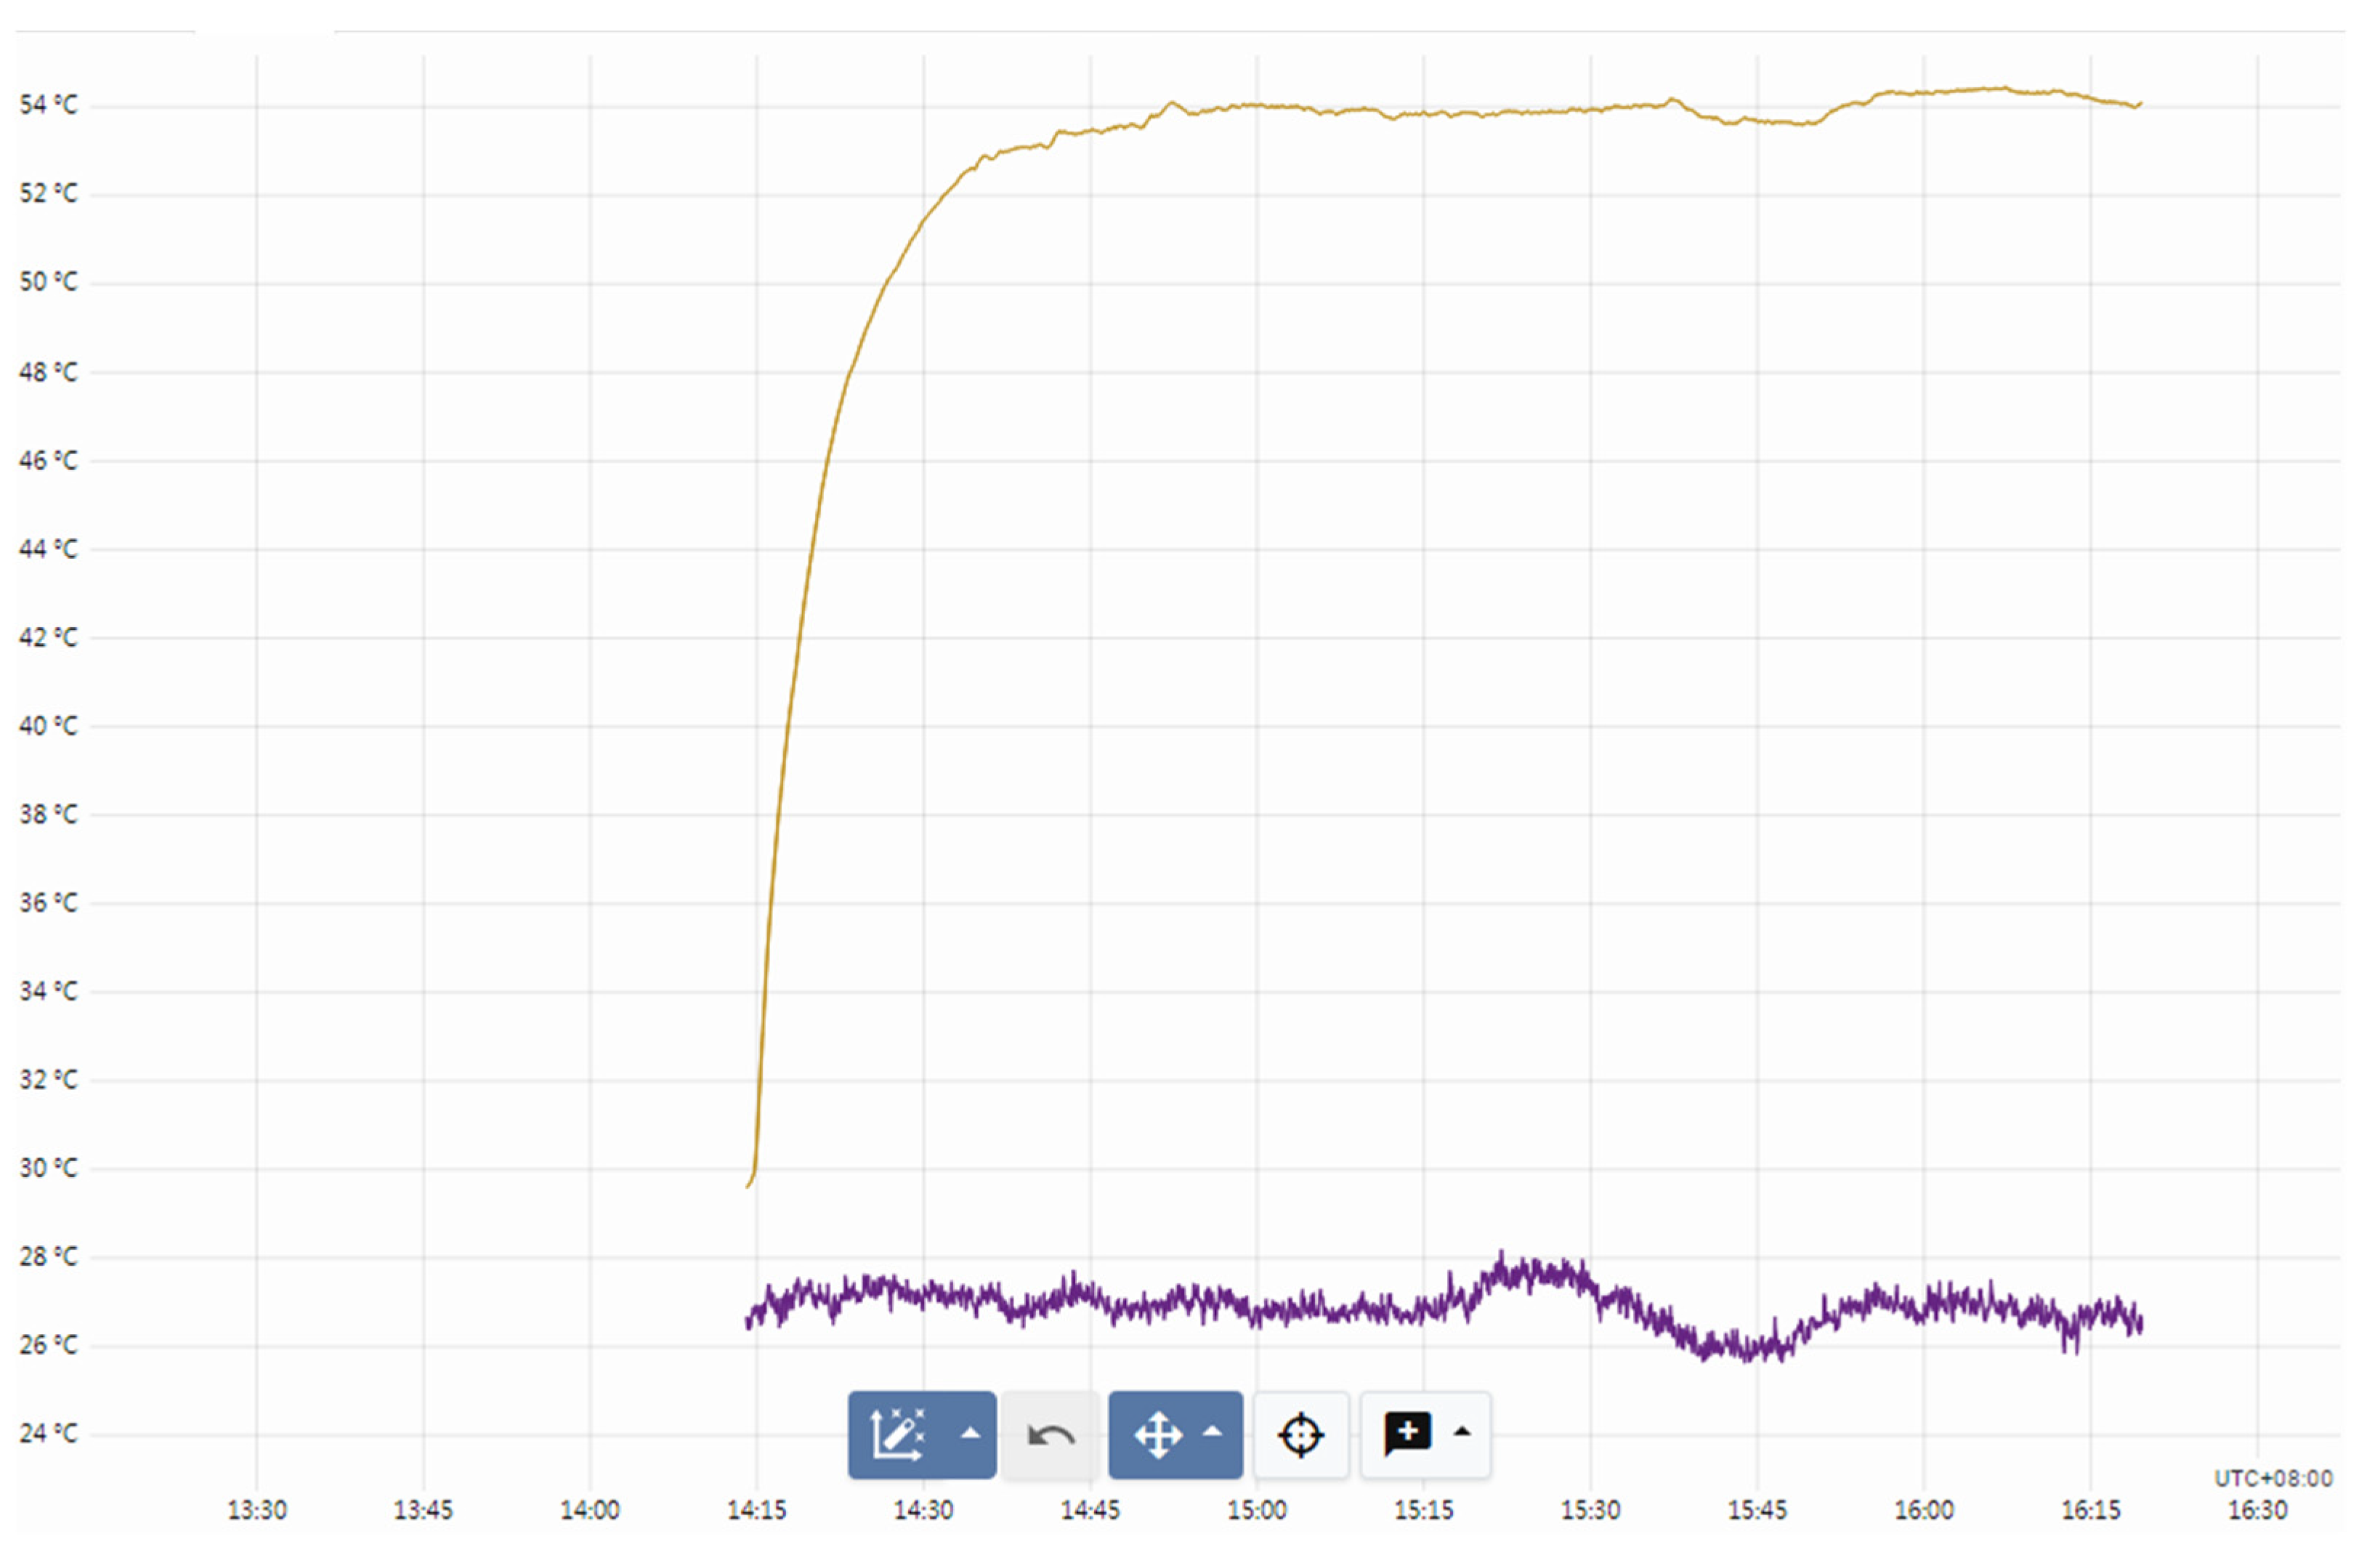Select the four-arrow pan tool
Image resolution: width=2380 pixels, height=1555 pixels.
tap(1158, 1435)
